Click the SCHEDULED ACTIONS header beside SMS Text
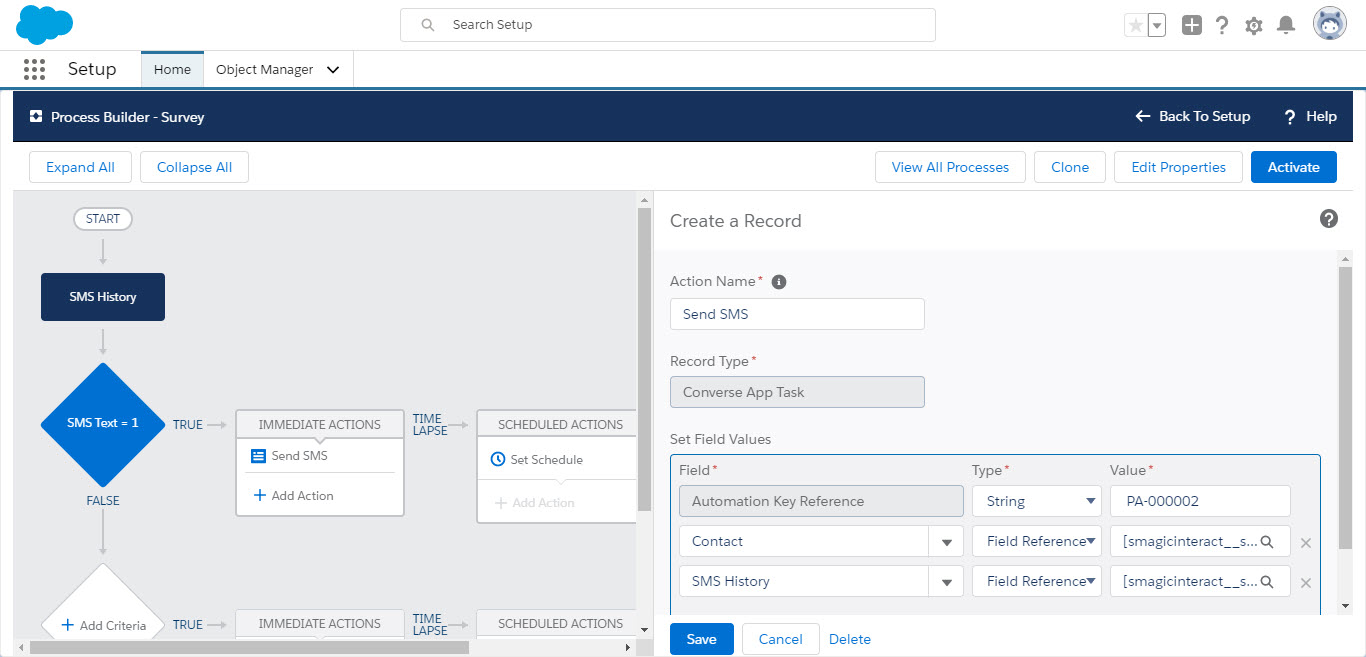 pos(560,425)
